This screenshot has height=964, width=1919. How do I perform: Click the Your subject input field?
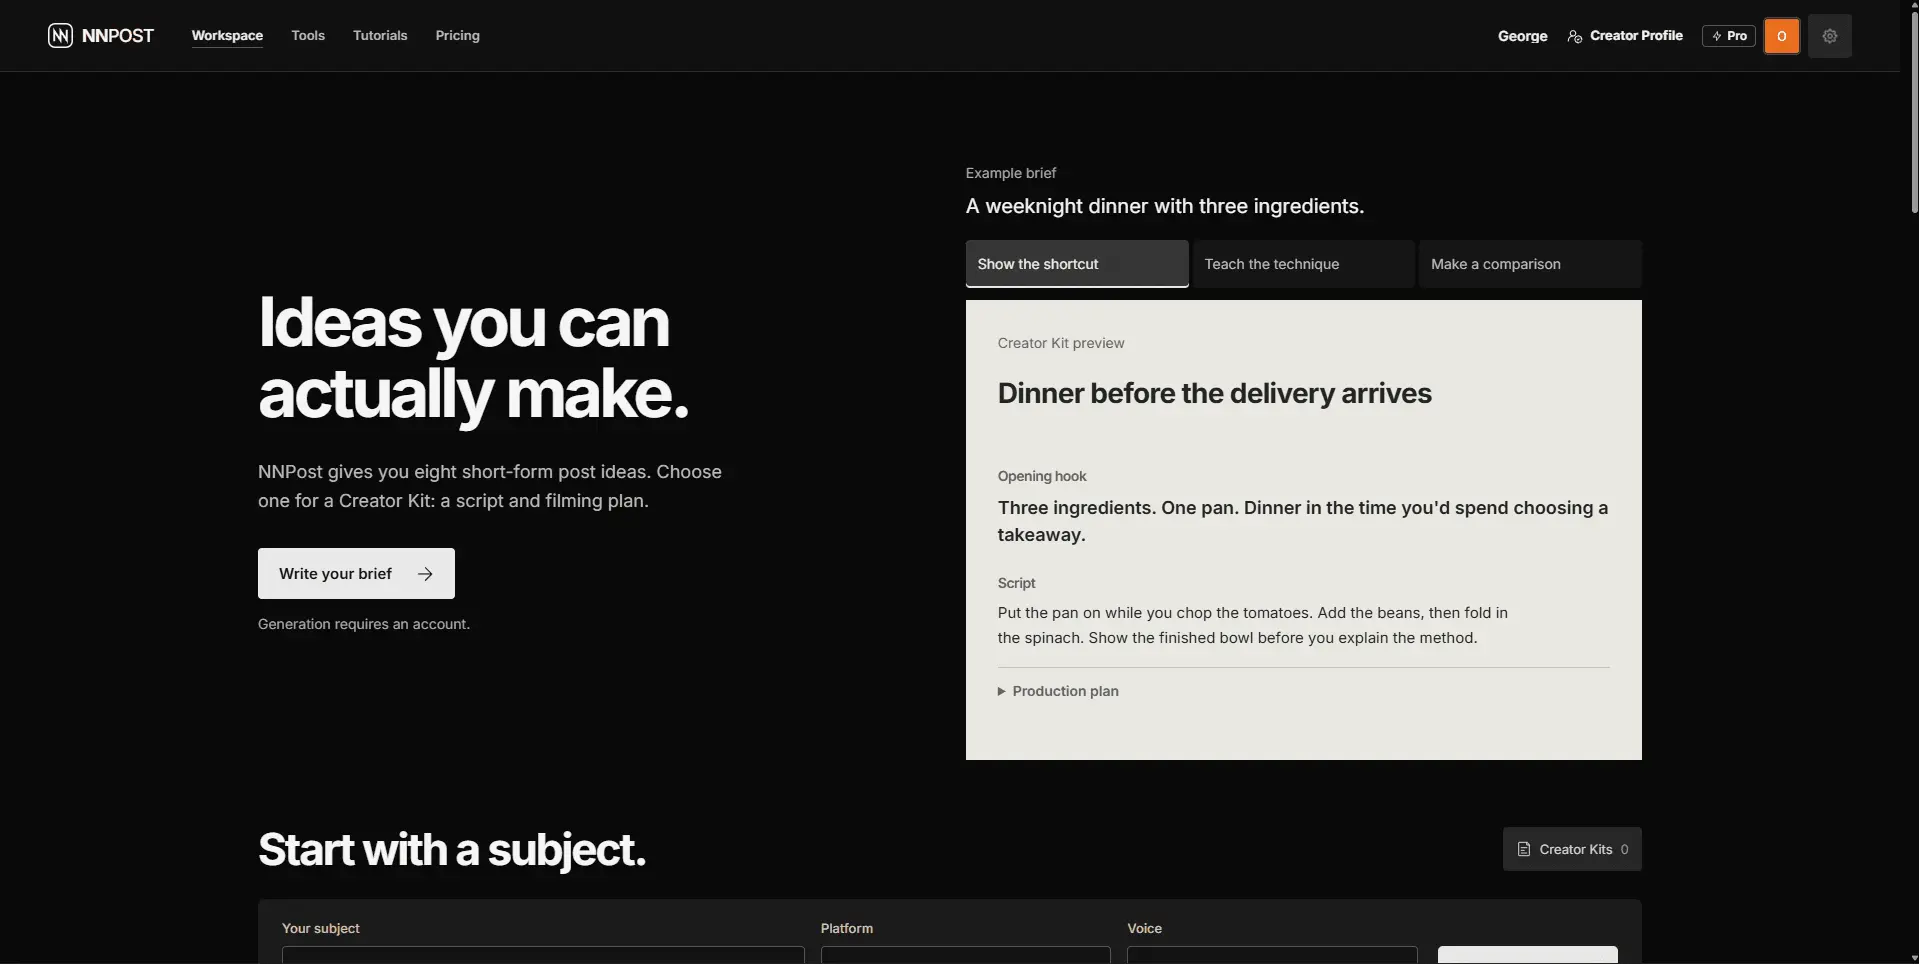click(543, 955)
